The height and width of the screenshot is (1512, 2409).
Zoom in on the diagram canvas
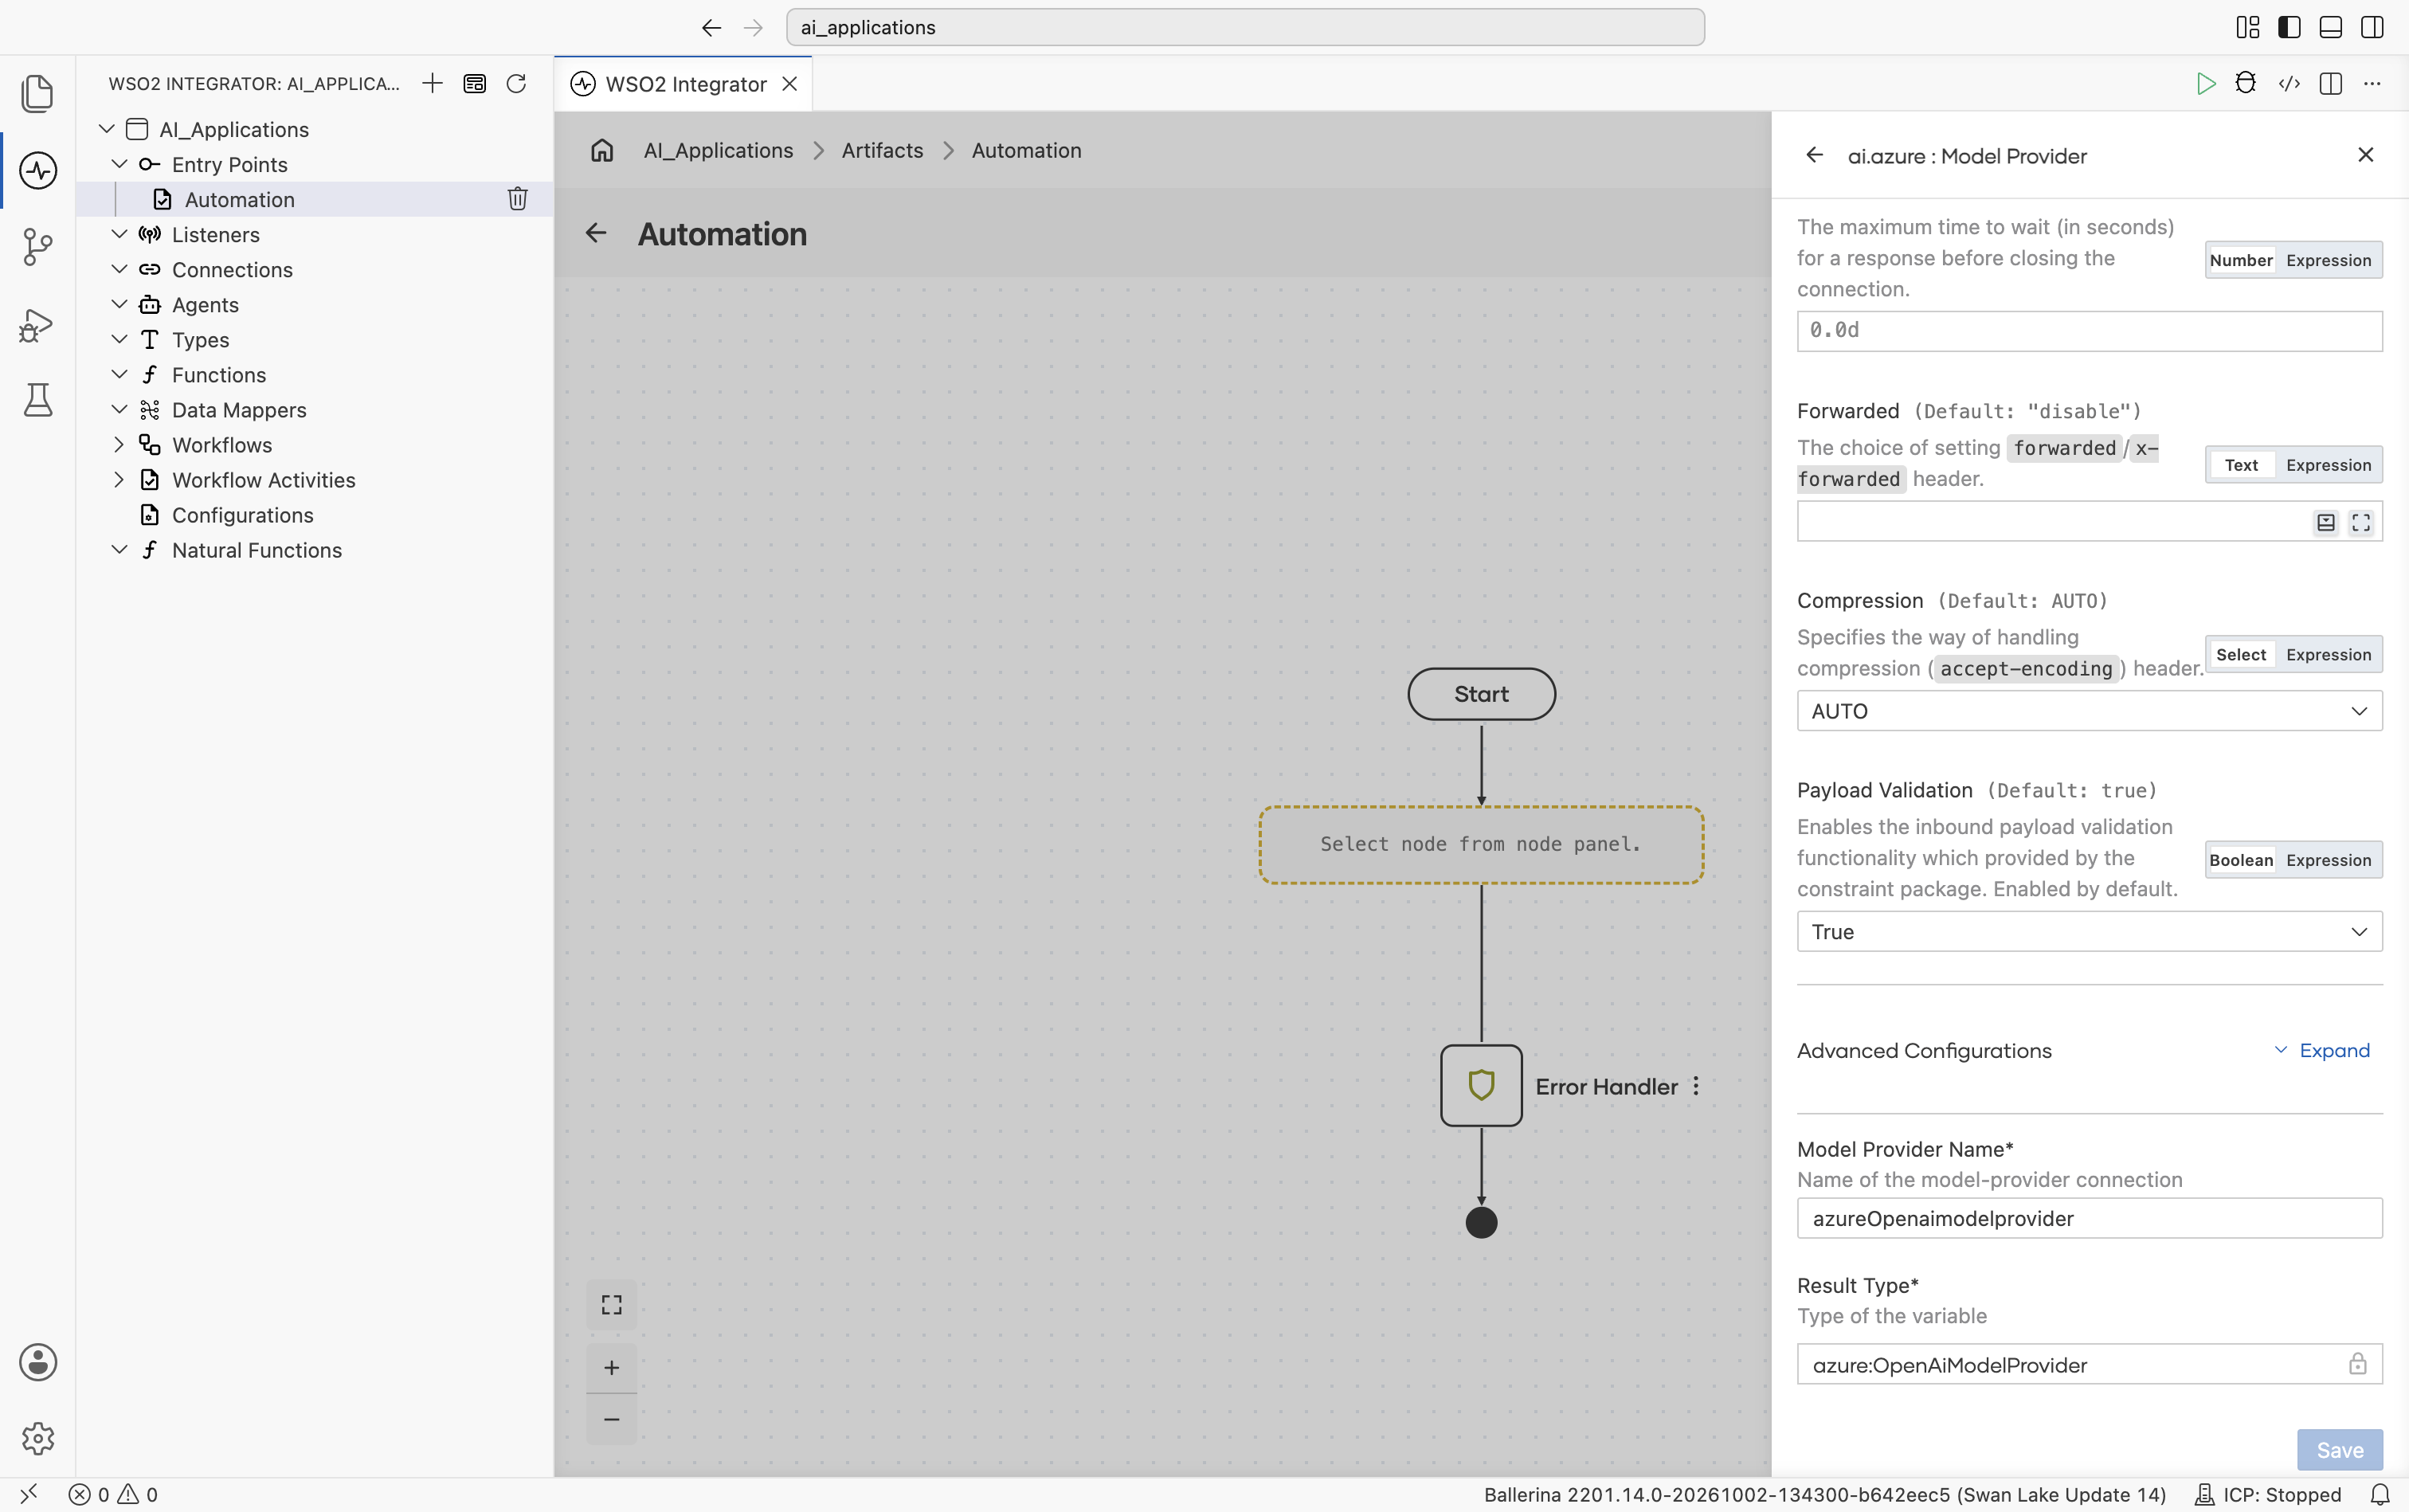[x=612, y=1367]
